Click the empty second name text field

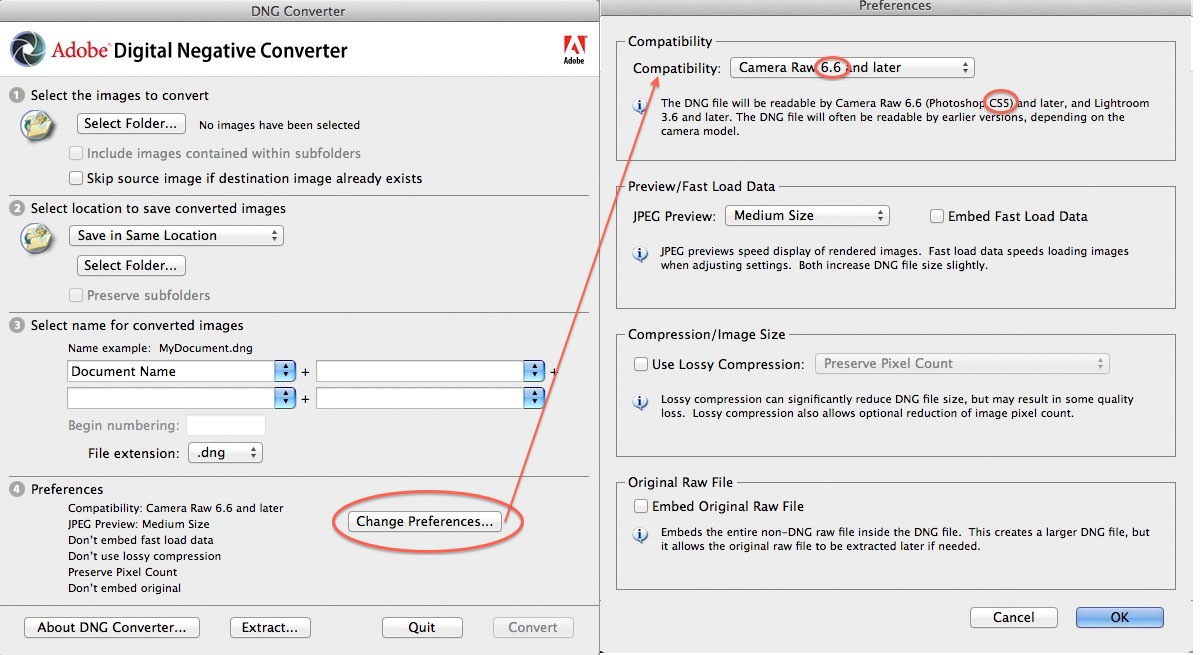click(x=420, y=371)
